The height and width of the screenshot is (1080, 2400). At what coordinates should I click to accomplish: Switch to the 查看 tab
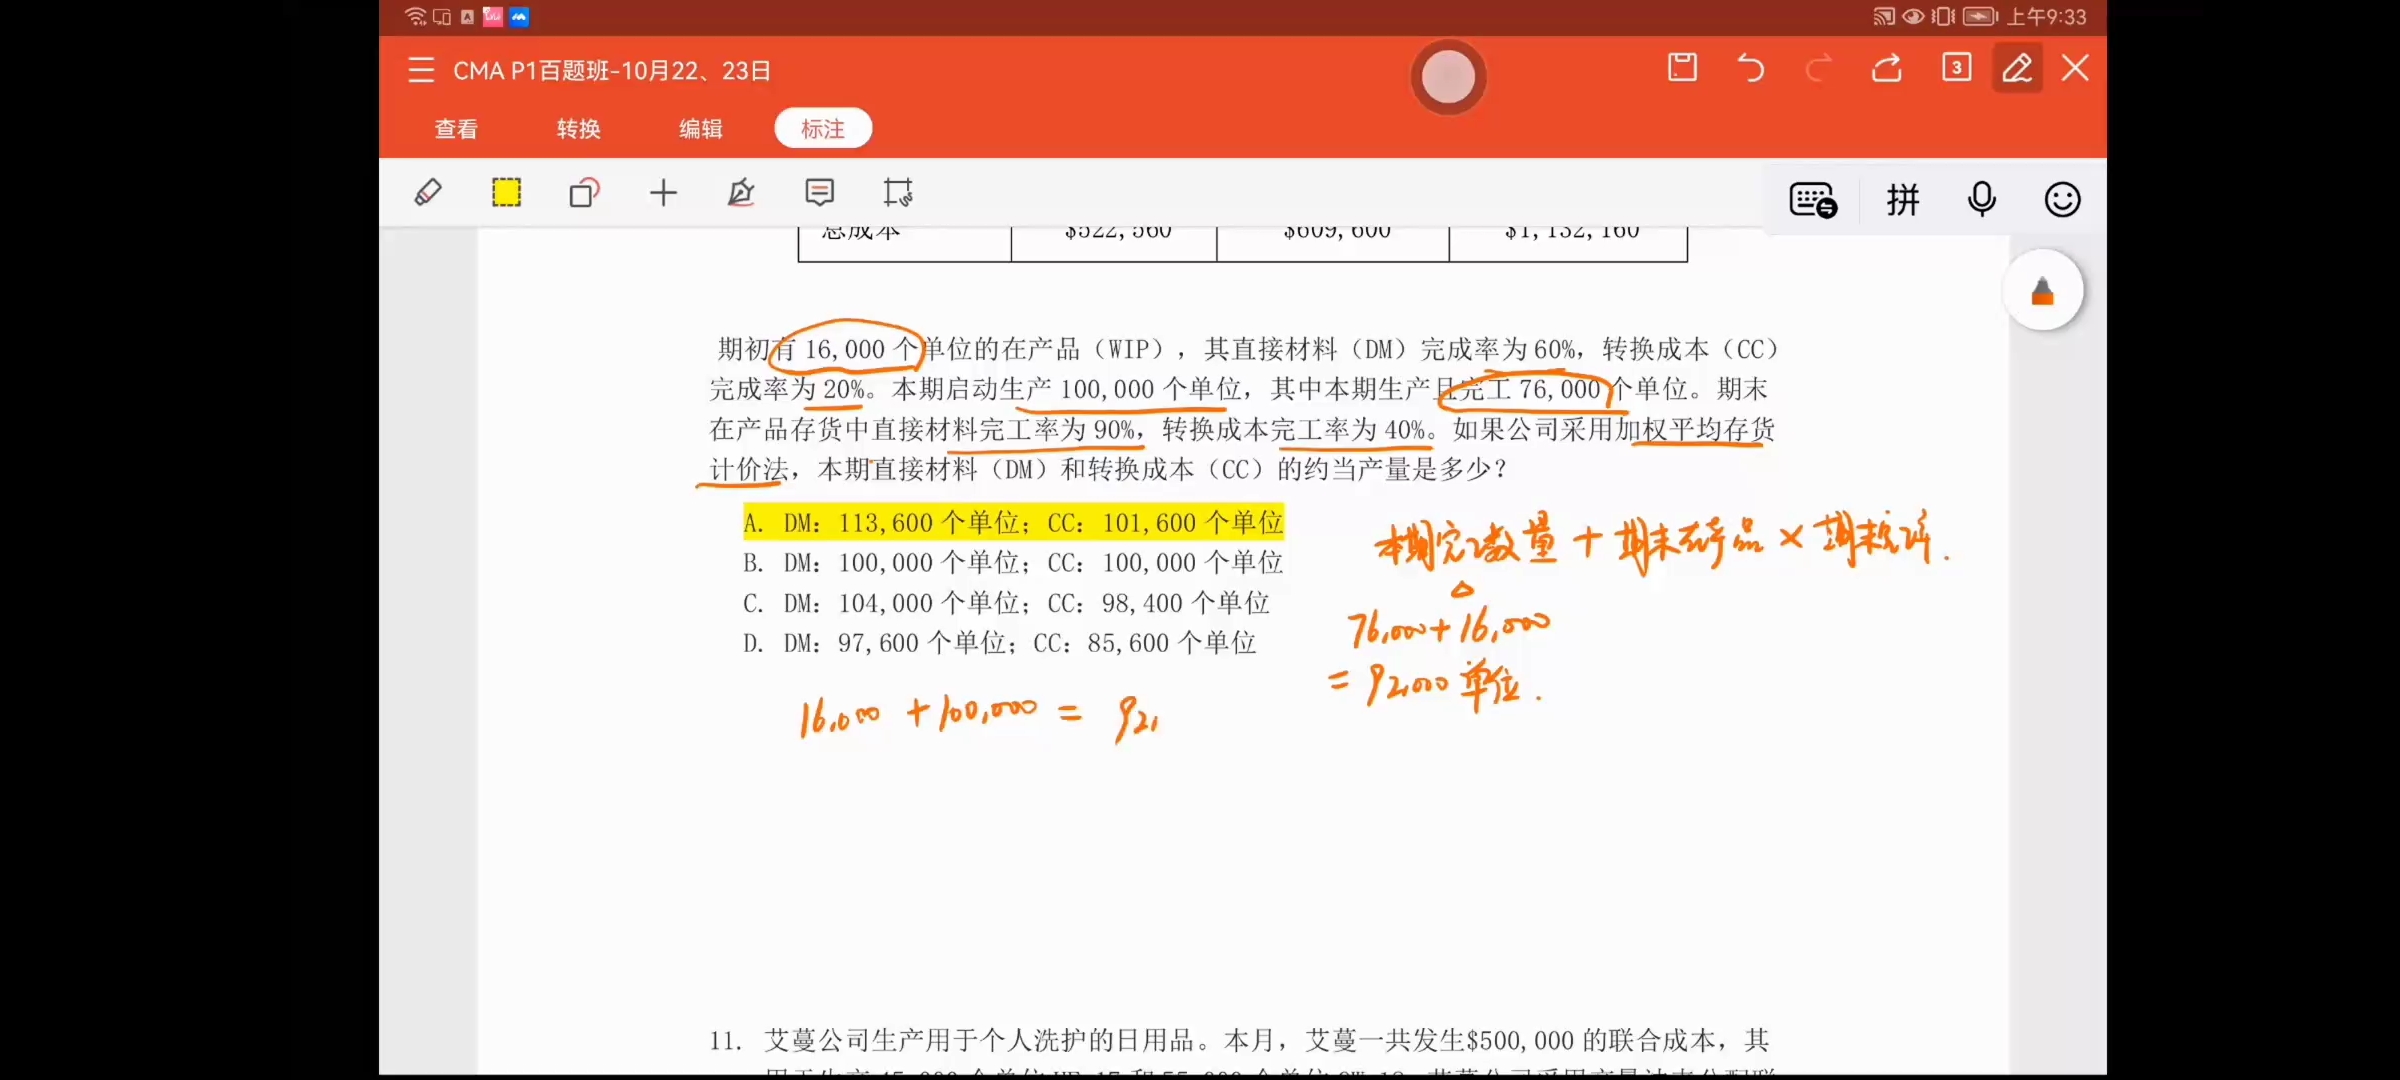click(456, 129)
